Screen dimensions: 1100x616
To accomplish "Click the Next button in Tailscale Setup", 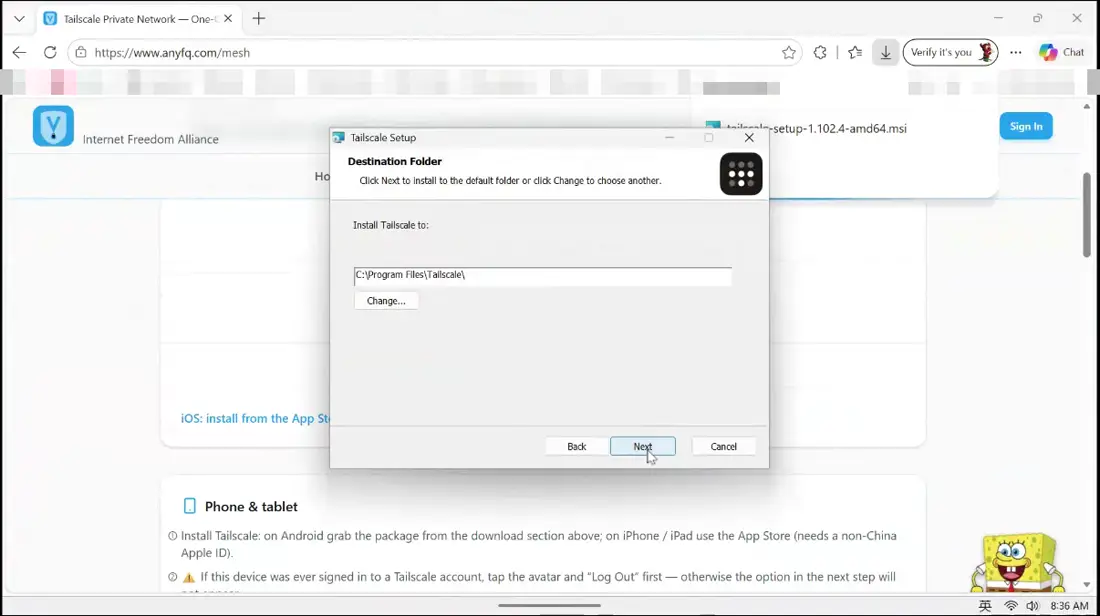I will (x=643, y=446).
